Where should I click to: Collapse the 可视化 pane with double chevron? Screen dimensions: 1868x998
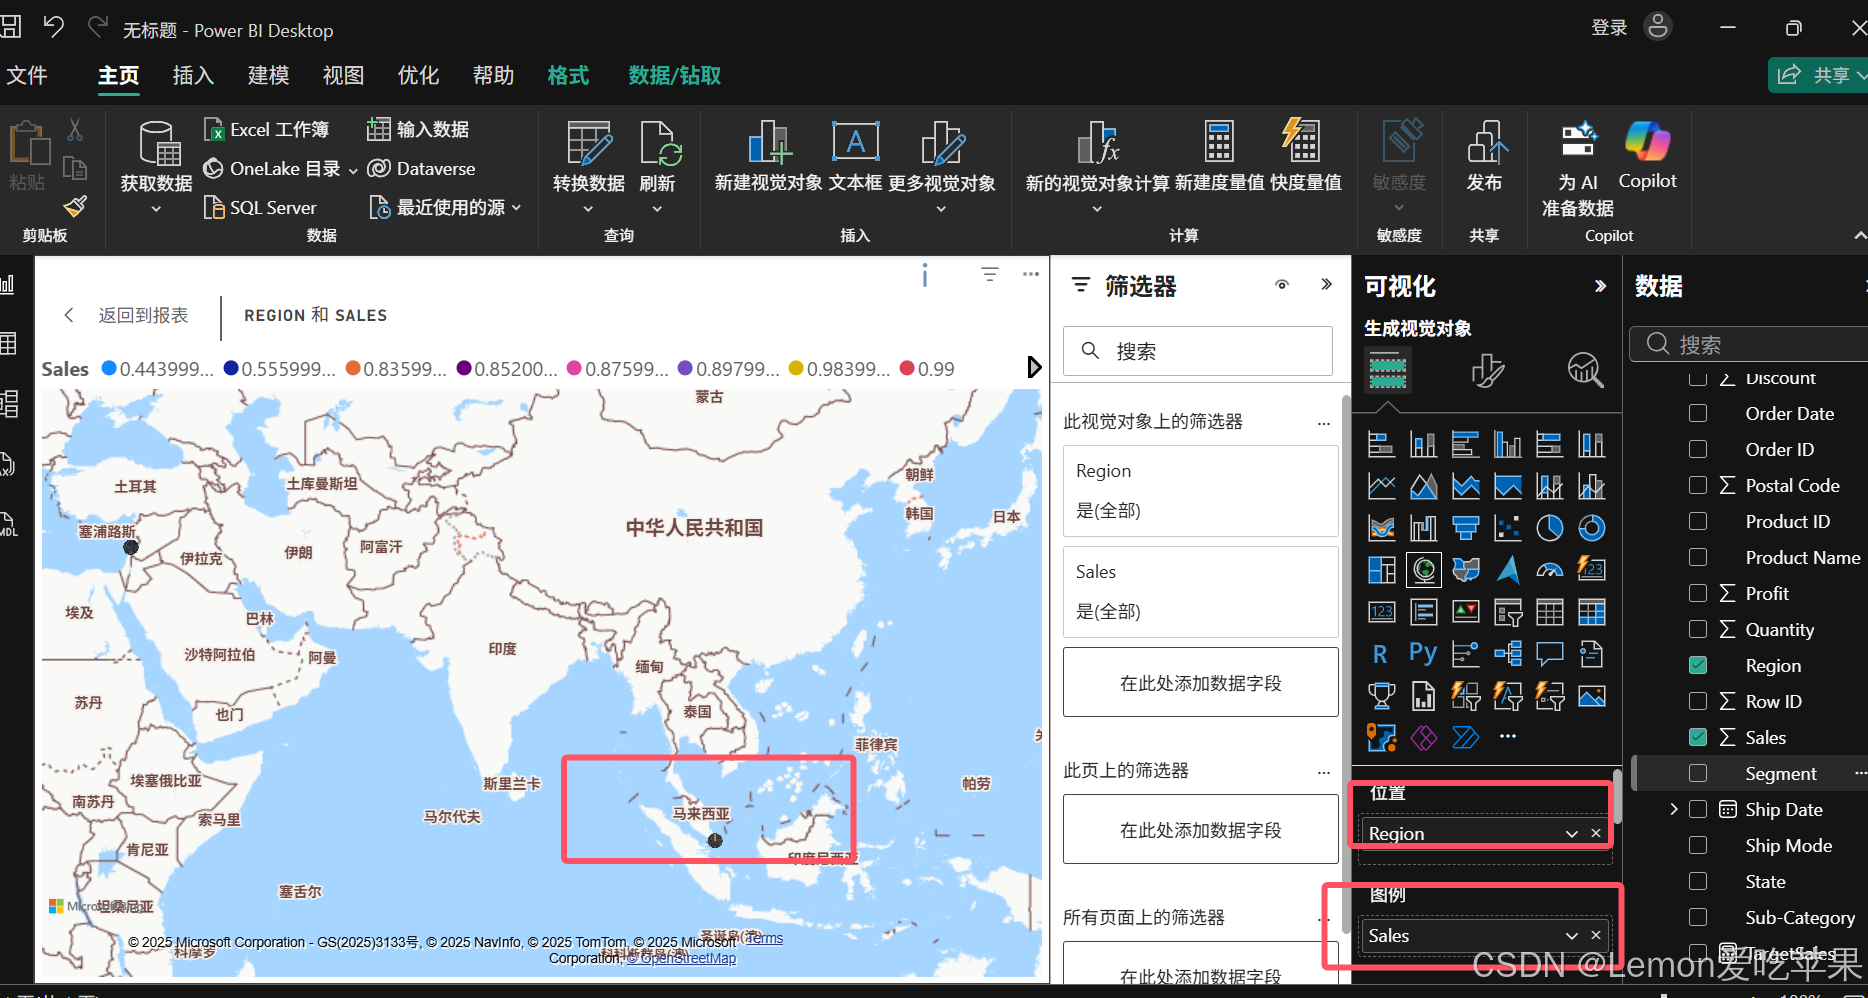coord(1600,286)
